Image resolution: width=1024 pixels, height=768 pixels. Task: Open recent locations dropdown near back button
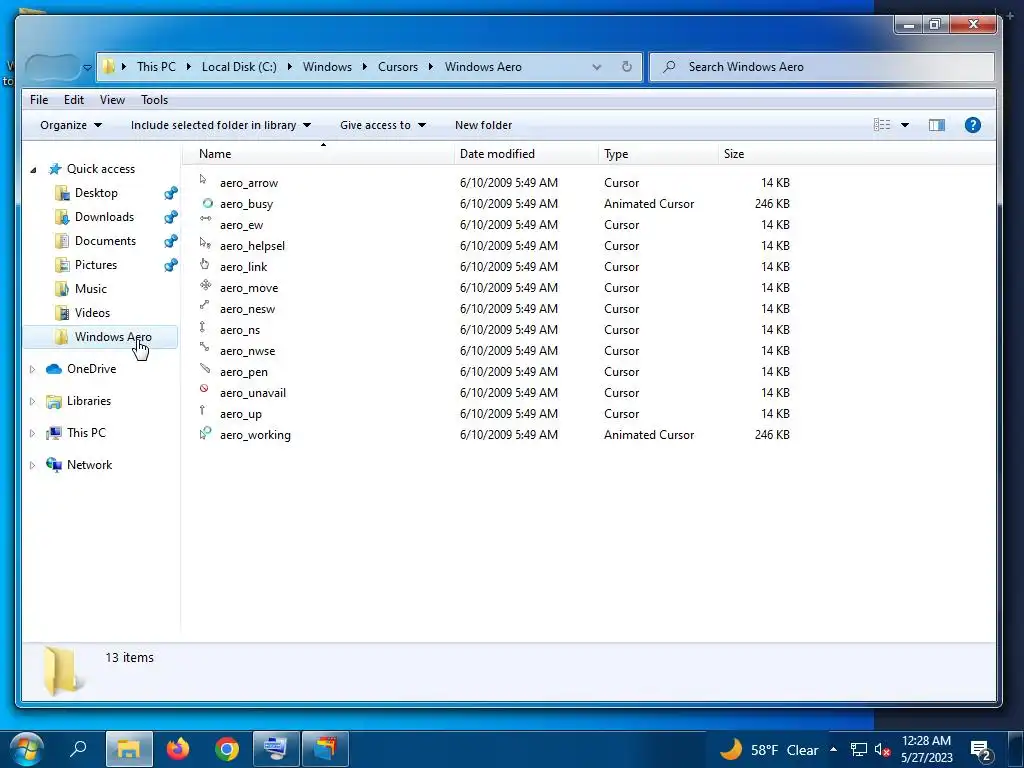[x=88, y=67]
